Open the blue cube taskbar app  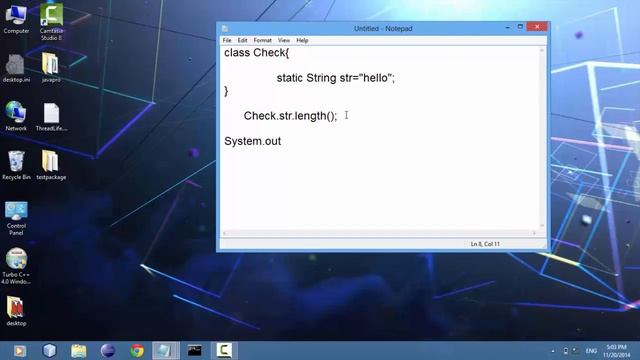click(49, 351)
